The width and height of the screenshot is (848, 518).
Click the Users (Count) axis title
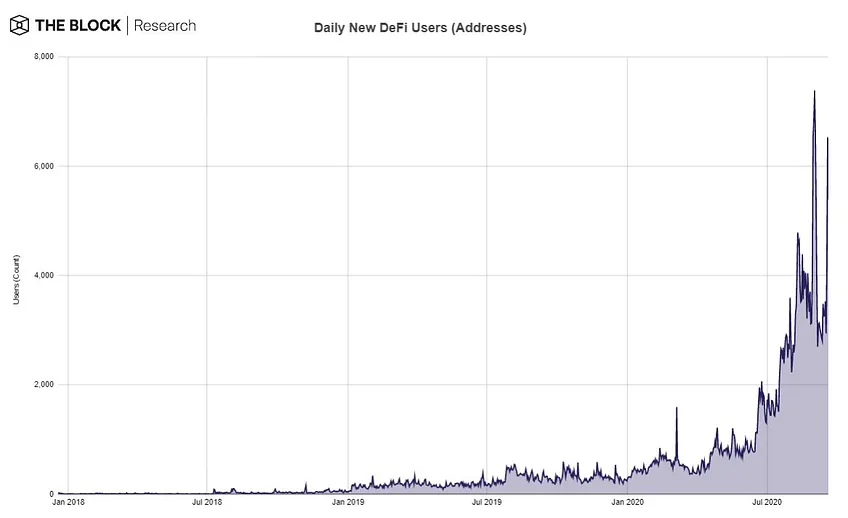16,280
